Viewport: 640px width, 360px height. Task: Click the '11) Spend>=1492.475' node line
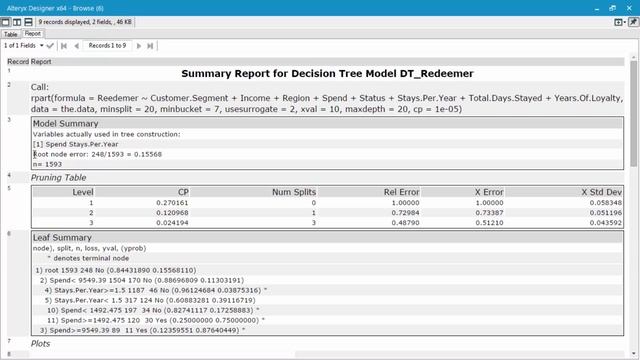click(x=156, y=320)
